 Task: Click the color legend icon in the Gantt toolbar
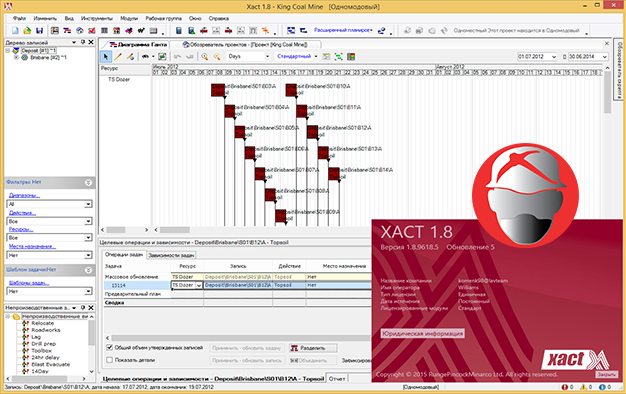(x=351, y=57)
